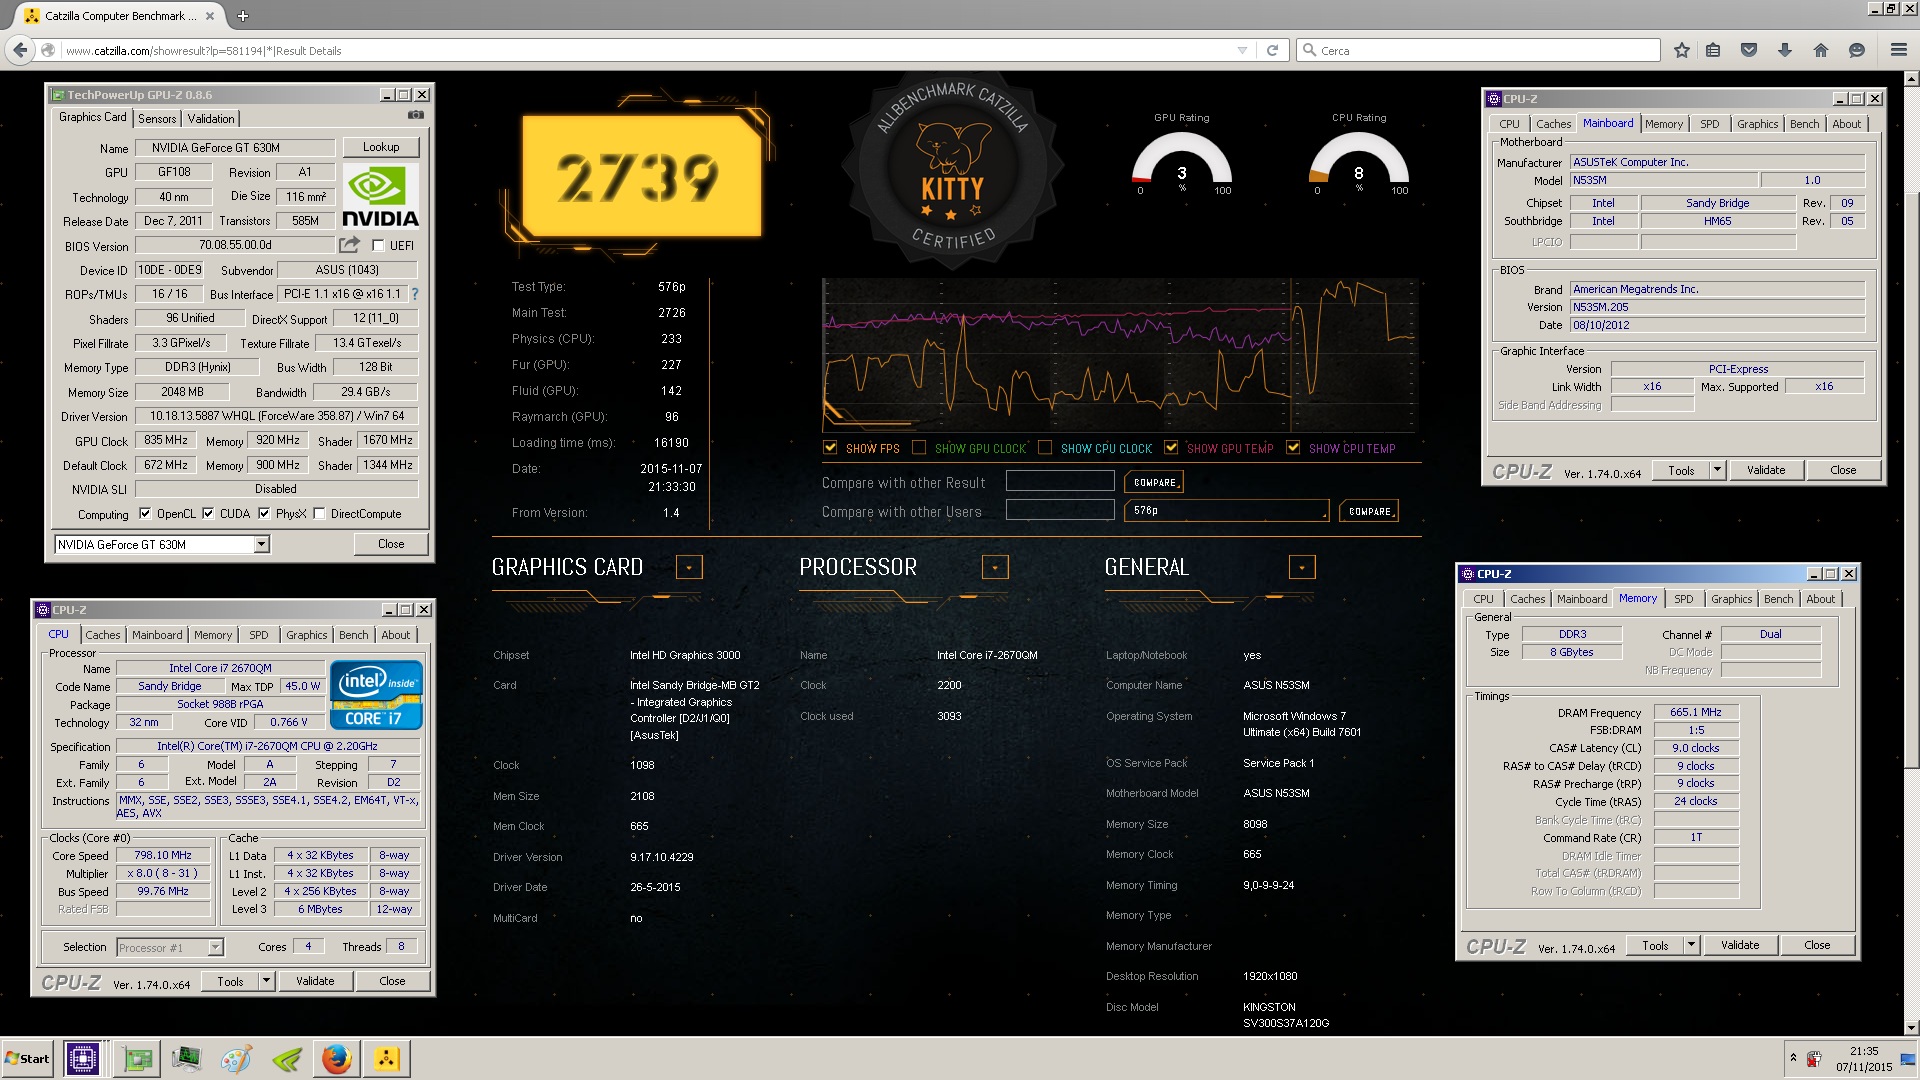Open Bench tab in Memory CPU-Z window

click(x=1778, y=599)
